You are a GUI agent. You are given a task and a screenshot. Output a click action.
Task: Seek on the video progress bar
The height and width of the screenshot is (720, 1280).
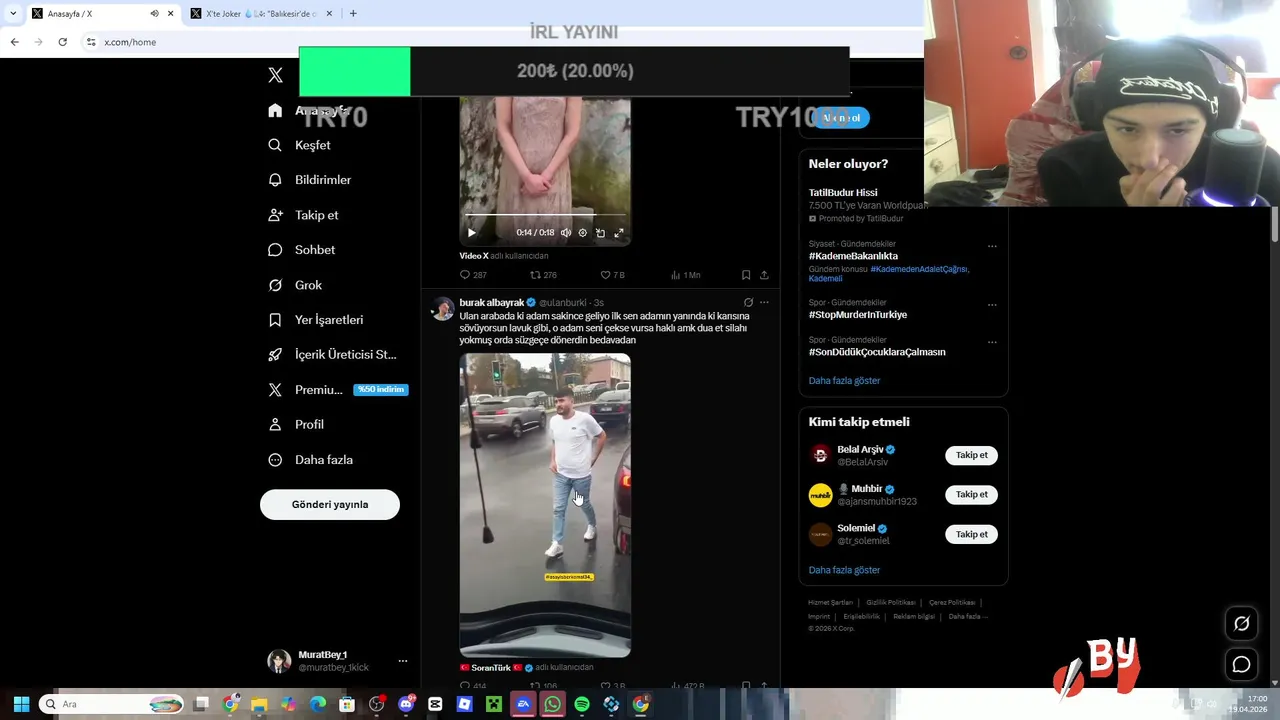545,215
